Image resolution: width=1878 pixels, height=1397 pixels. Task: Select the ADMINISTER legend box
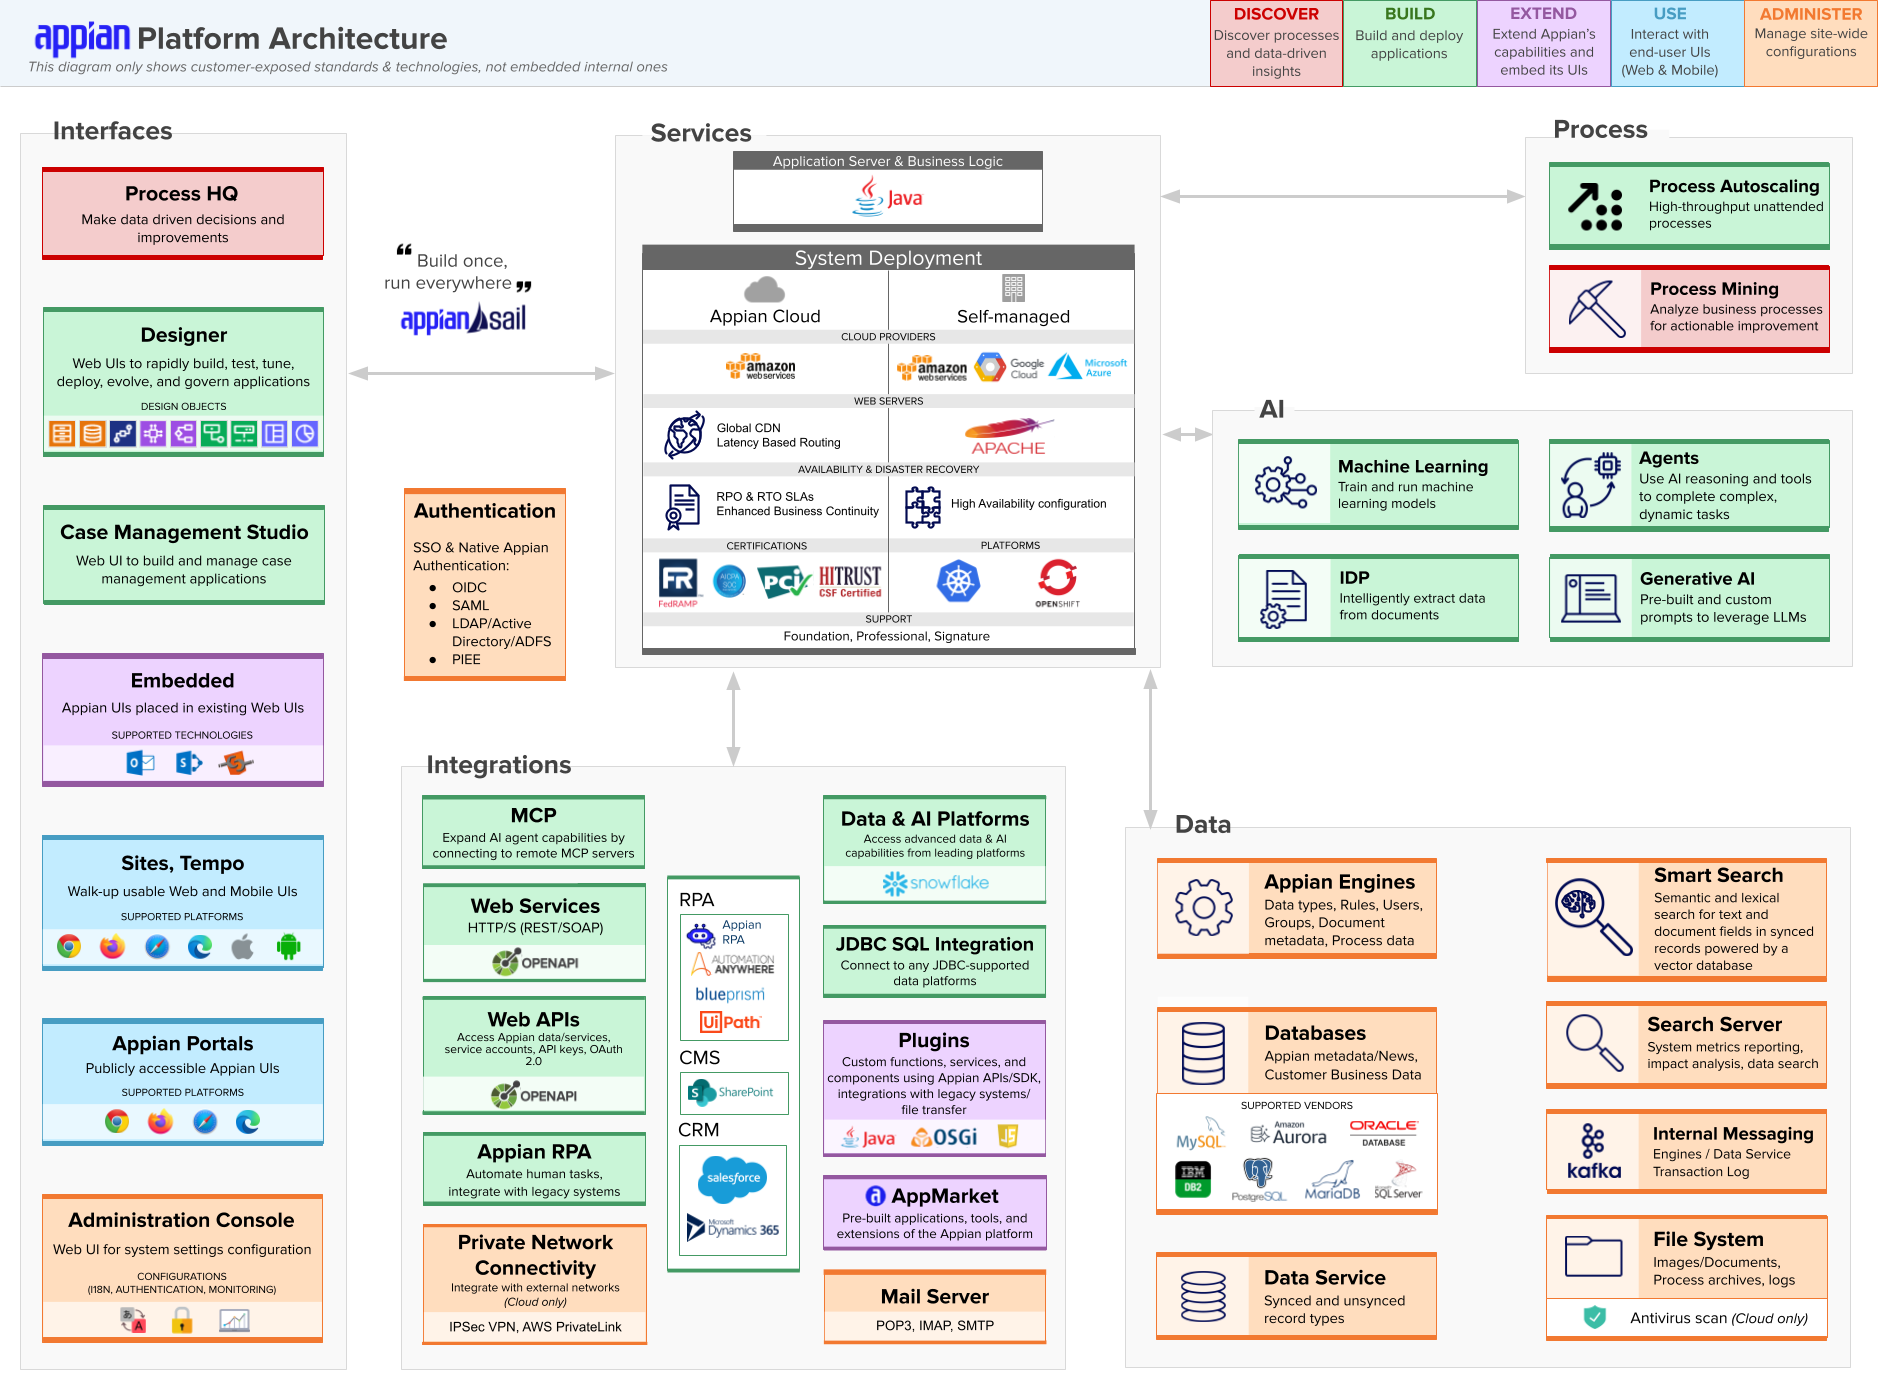coord(1811,43)
